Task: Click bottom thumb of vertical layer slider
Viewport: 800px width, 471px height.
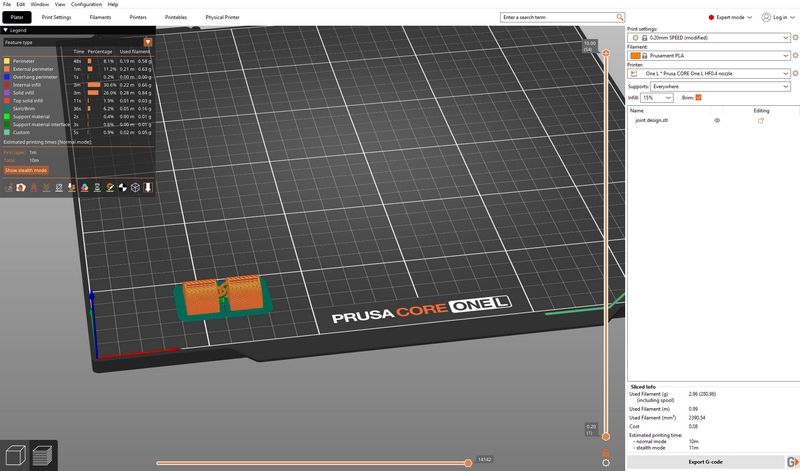Action: coord(606,437)
